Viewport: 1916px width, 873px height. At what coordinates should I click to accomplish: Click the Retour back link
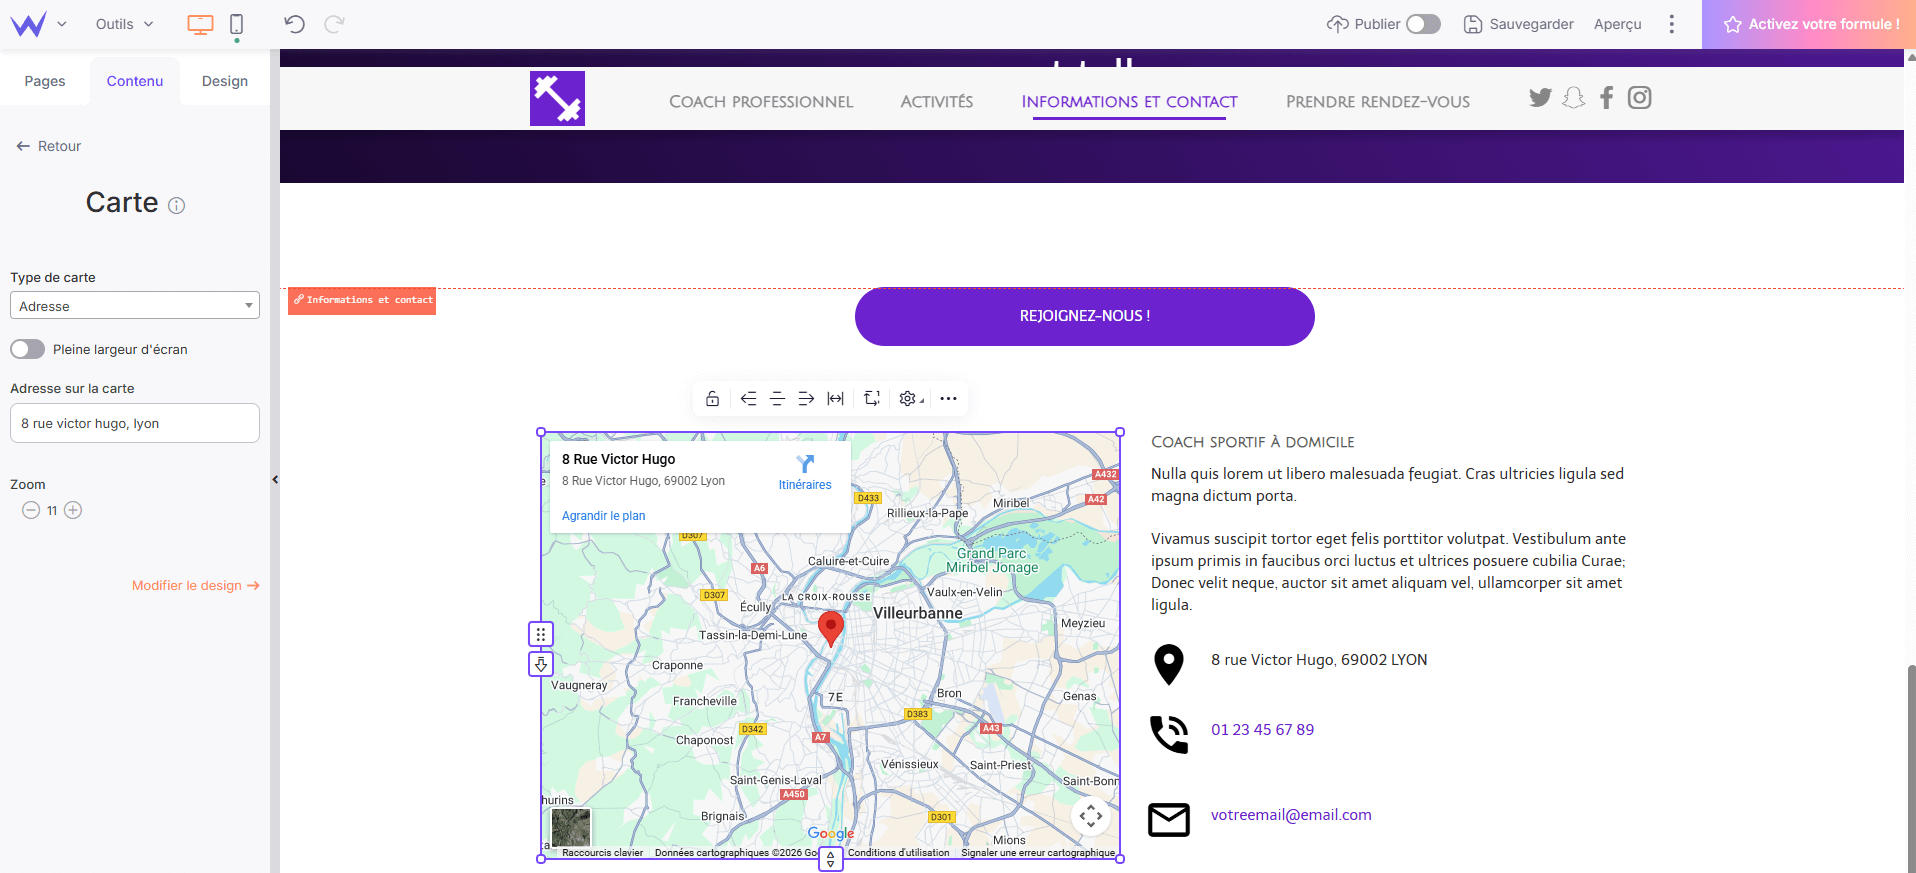49,146
